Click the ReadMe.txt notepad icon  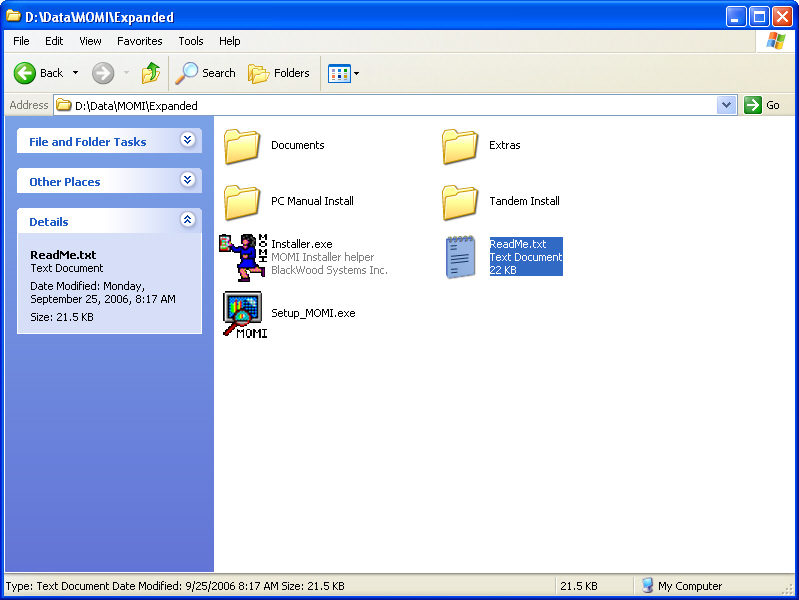(x=460, y=257)
